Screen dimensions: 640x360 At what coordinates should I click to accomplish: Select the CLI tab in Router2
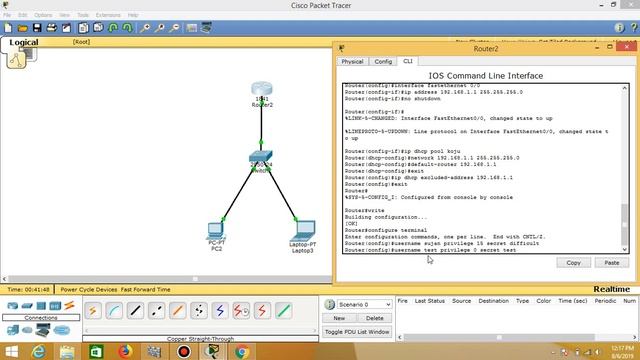(408, 61)
